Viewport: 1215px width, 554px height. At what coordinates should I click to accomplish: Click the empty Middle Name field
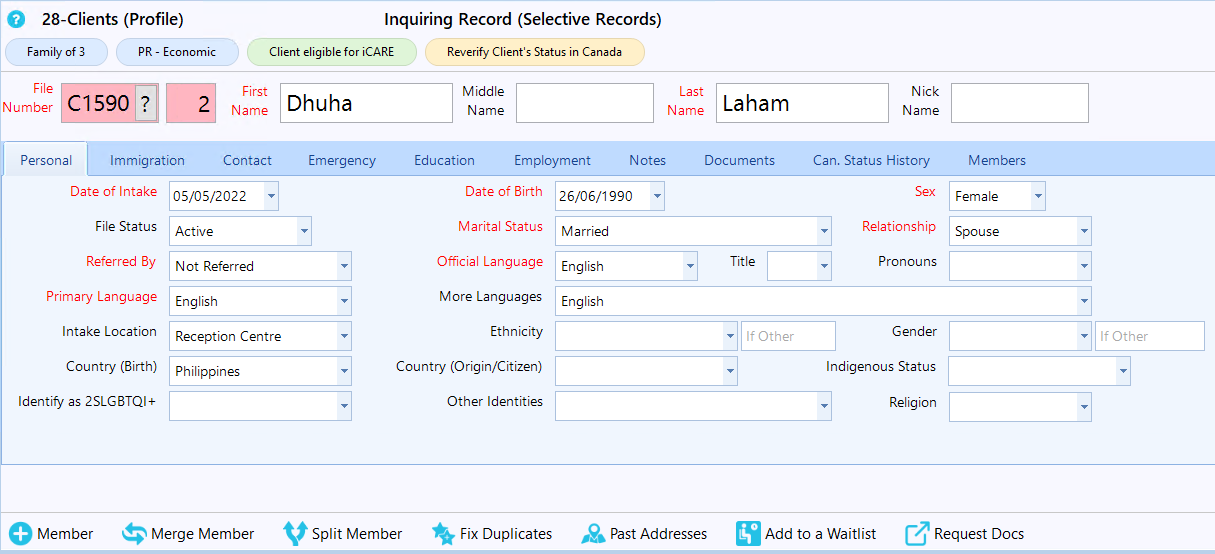[x=585, y=103]
